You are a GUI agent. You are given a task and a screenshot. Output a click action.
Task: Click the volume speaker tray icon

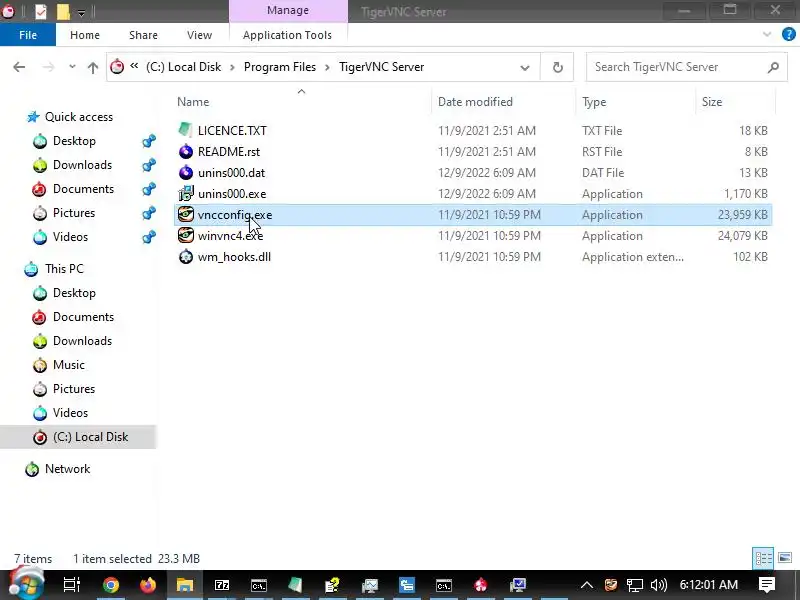659,585
